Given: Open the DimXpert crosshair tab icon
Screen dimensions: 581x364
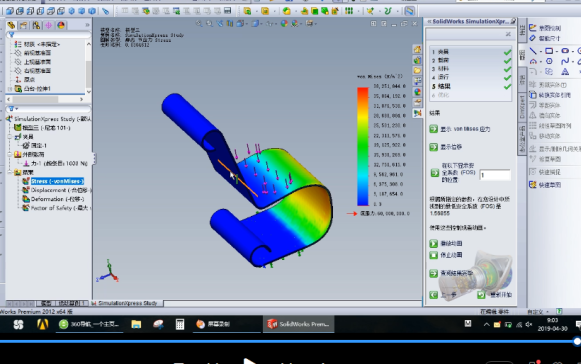Looking at the screenshot, I should 49,25.
